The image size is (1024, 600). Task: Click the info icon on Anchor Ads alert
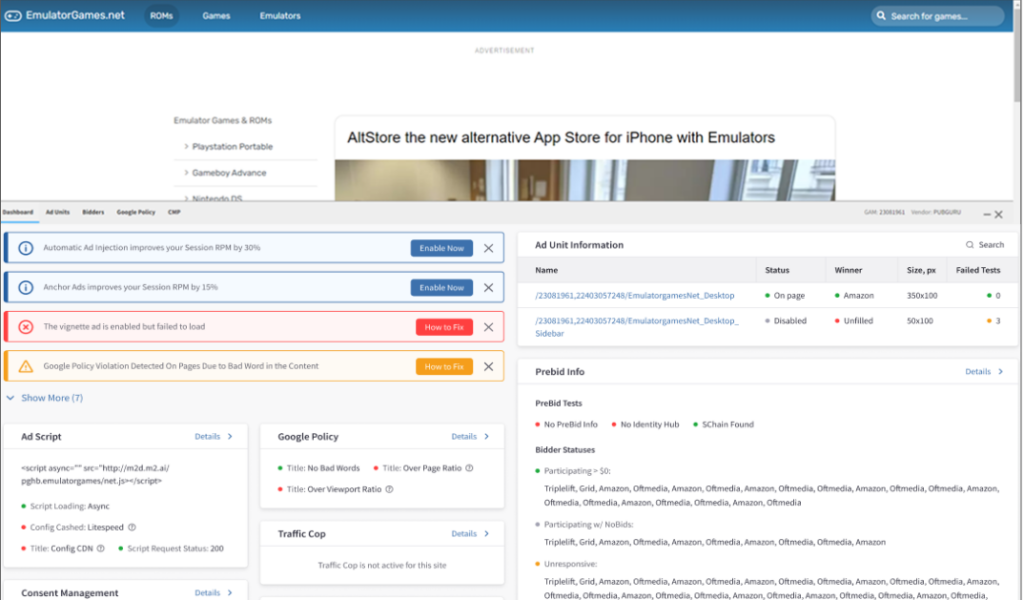[x=25, y=287]
